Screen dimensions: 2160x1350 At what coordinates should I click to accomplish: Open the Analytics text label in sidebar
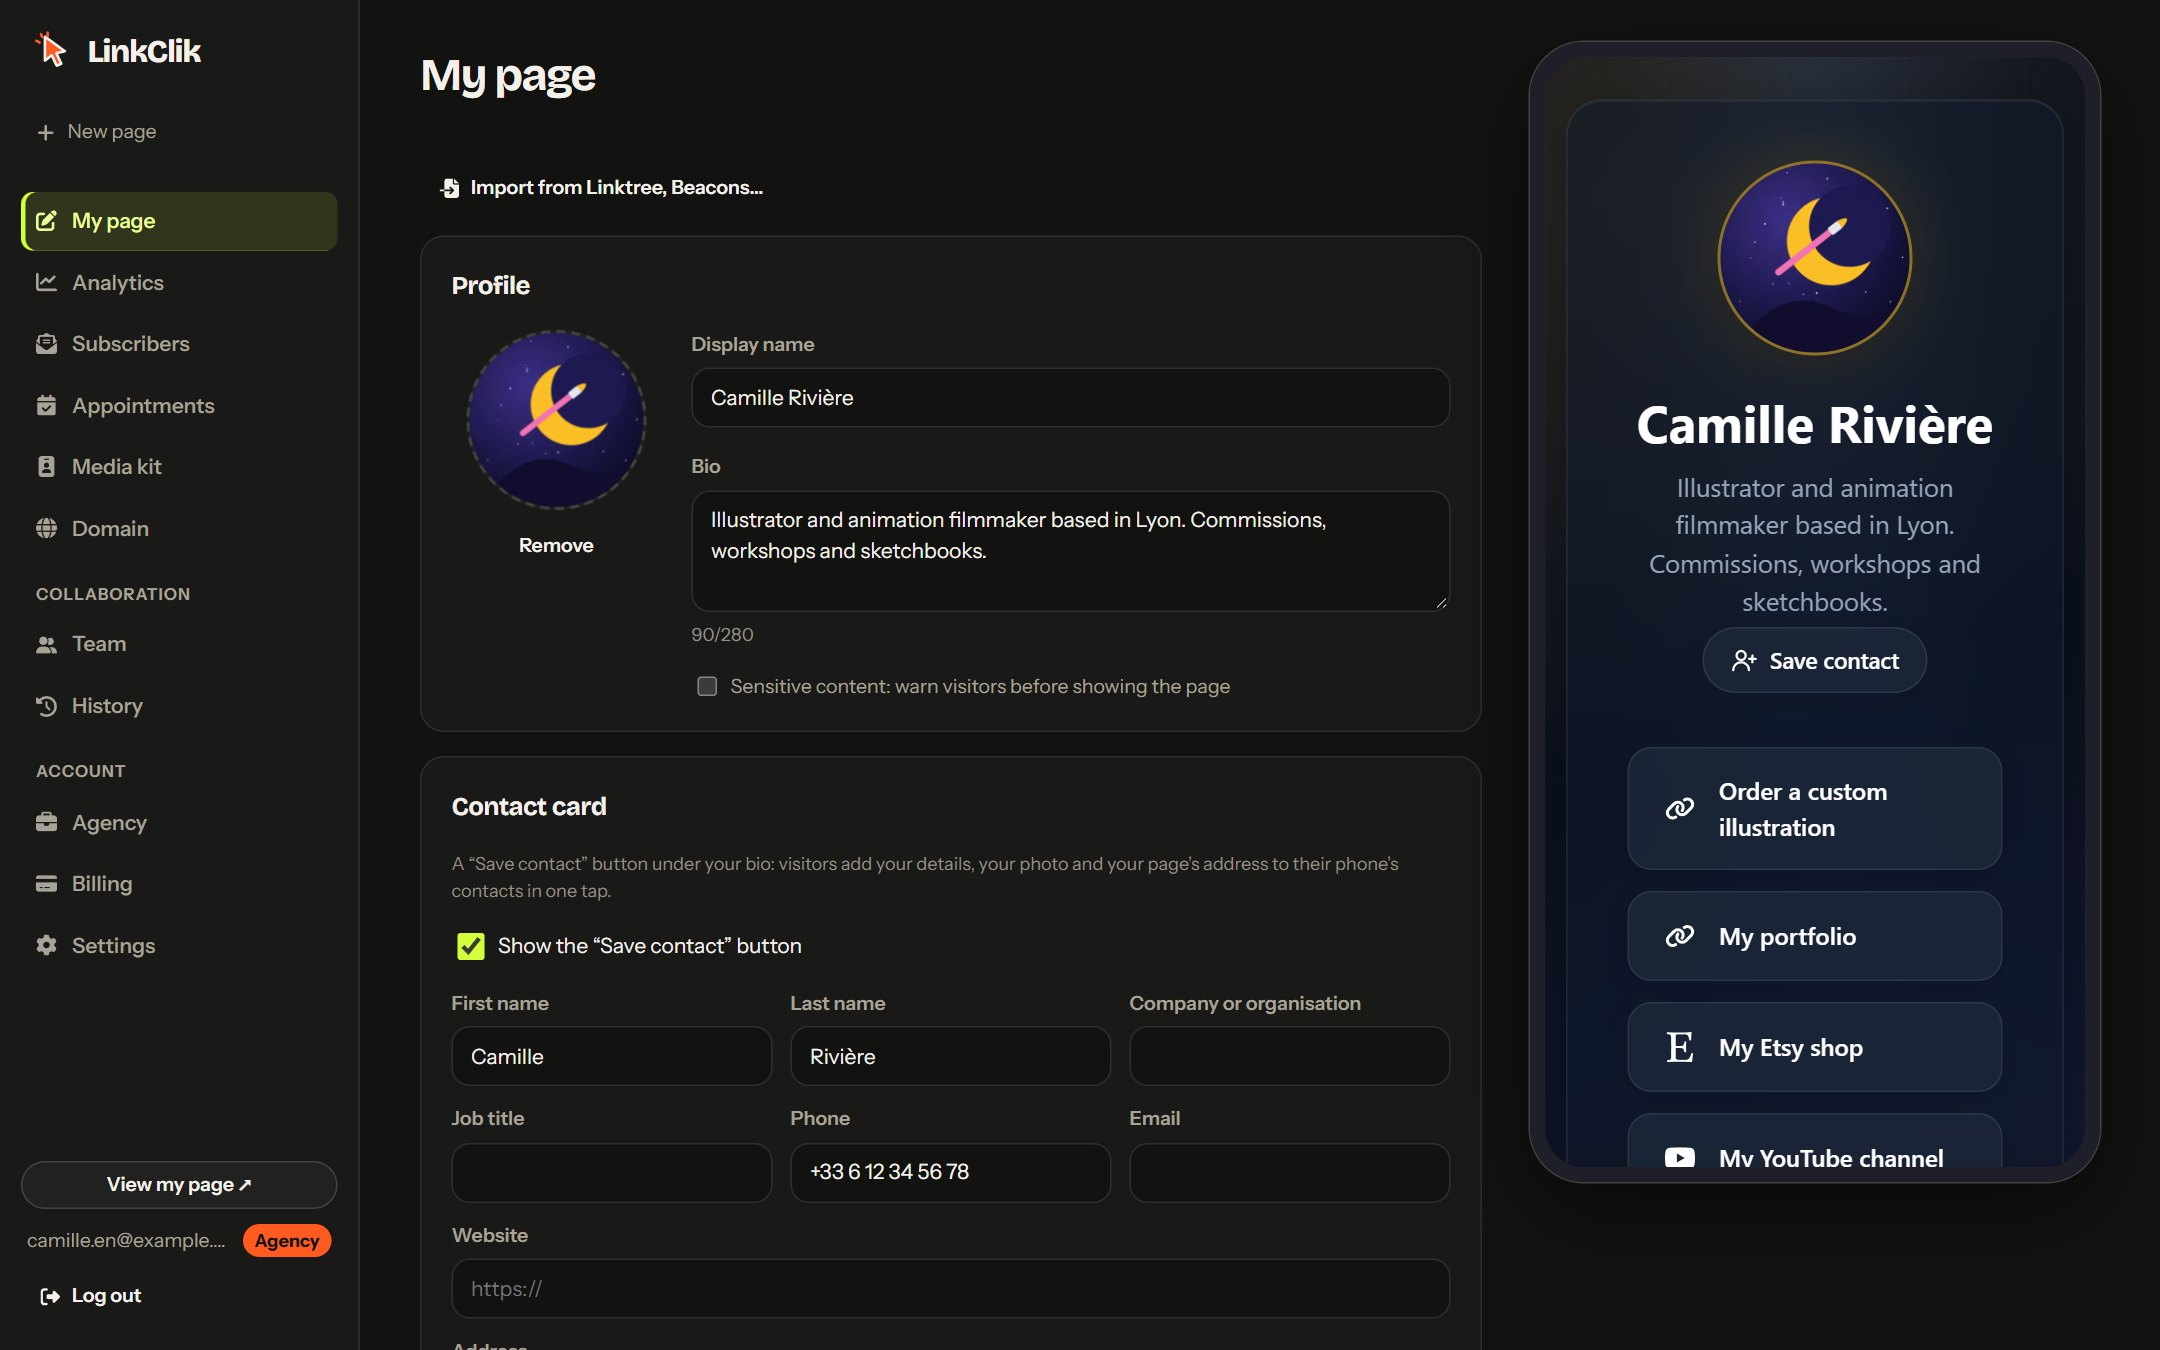pos(118,283)
